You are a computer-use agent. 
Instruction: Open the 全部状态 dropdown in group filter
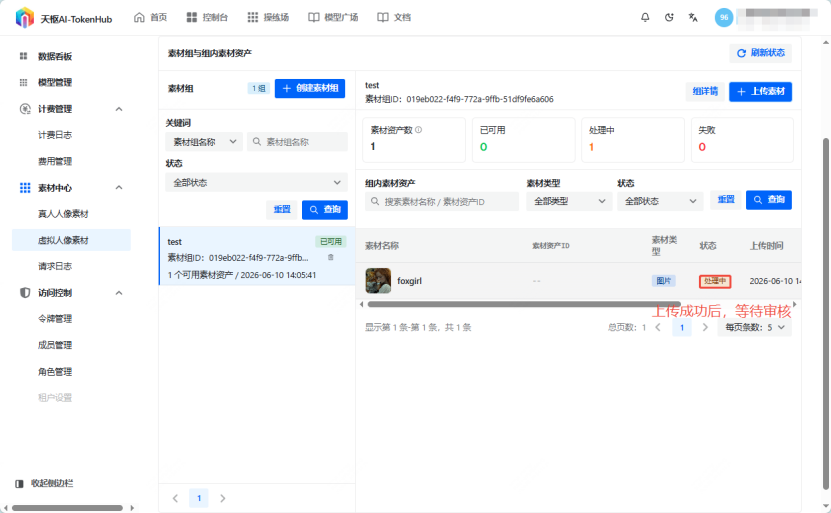pos(257,182)
